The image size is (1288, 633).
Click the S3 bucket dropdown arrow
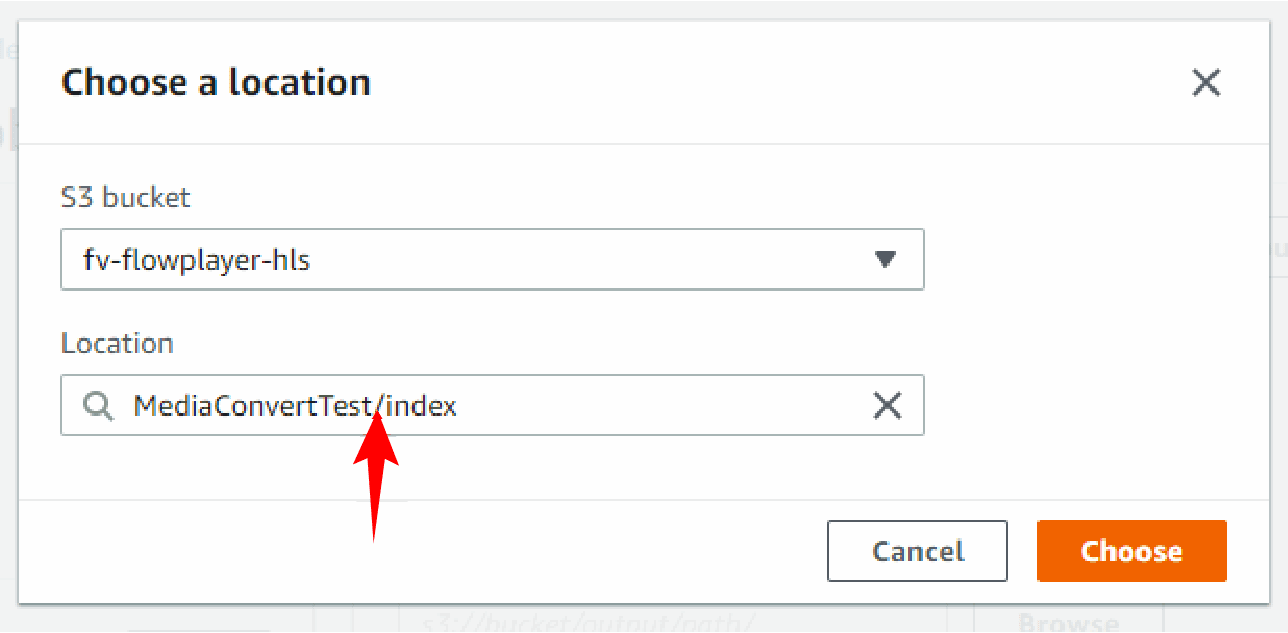884,260
